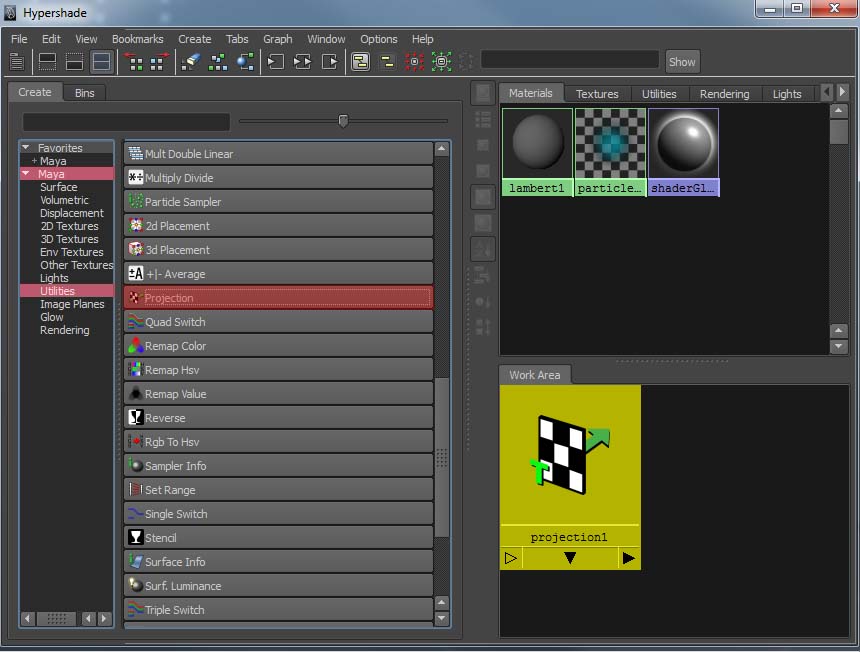Image resolution: width=860 pixels, height=652 pixels.
Task: Select Displacement in the category tree
Action: coord(72,213)
